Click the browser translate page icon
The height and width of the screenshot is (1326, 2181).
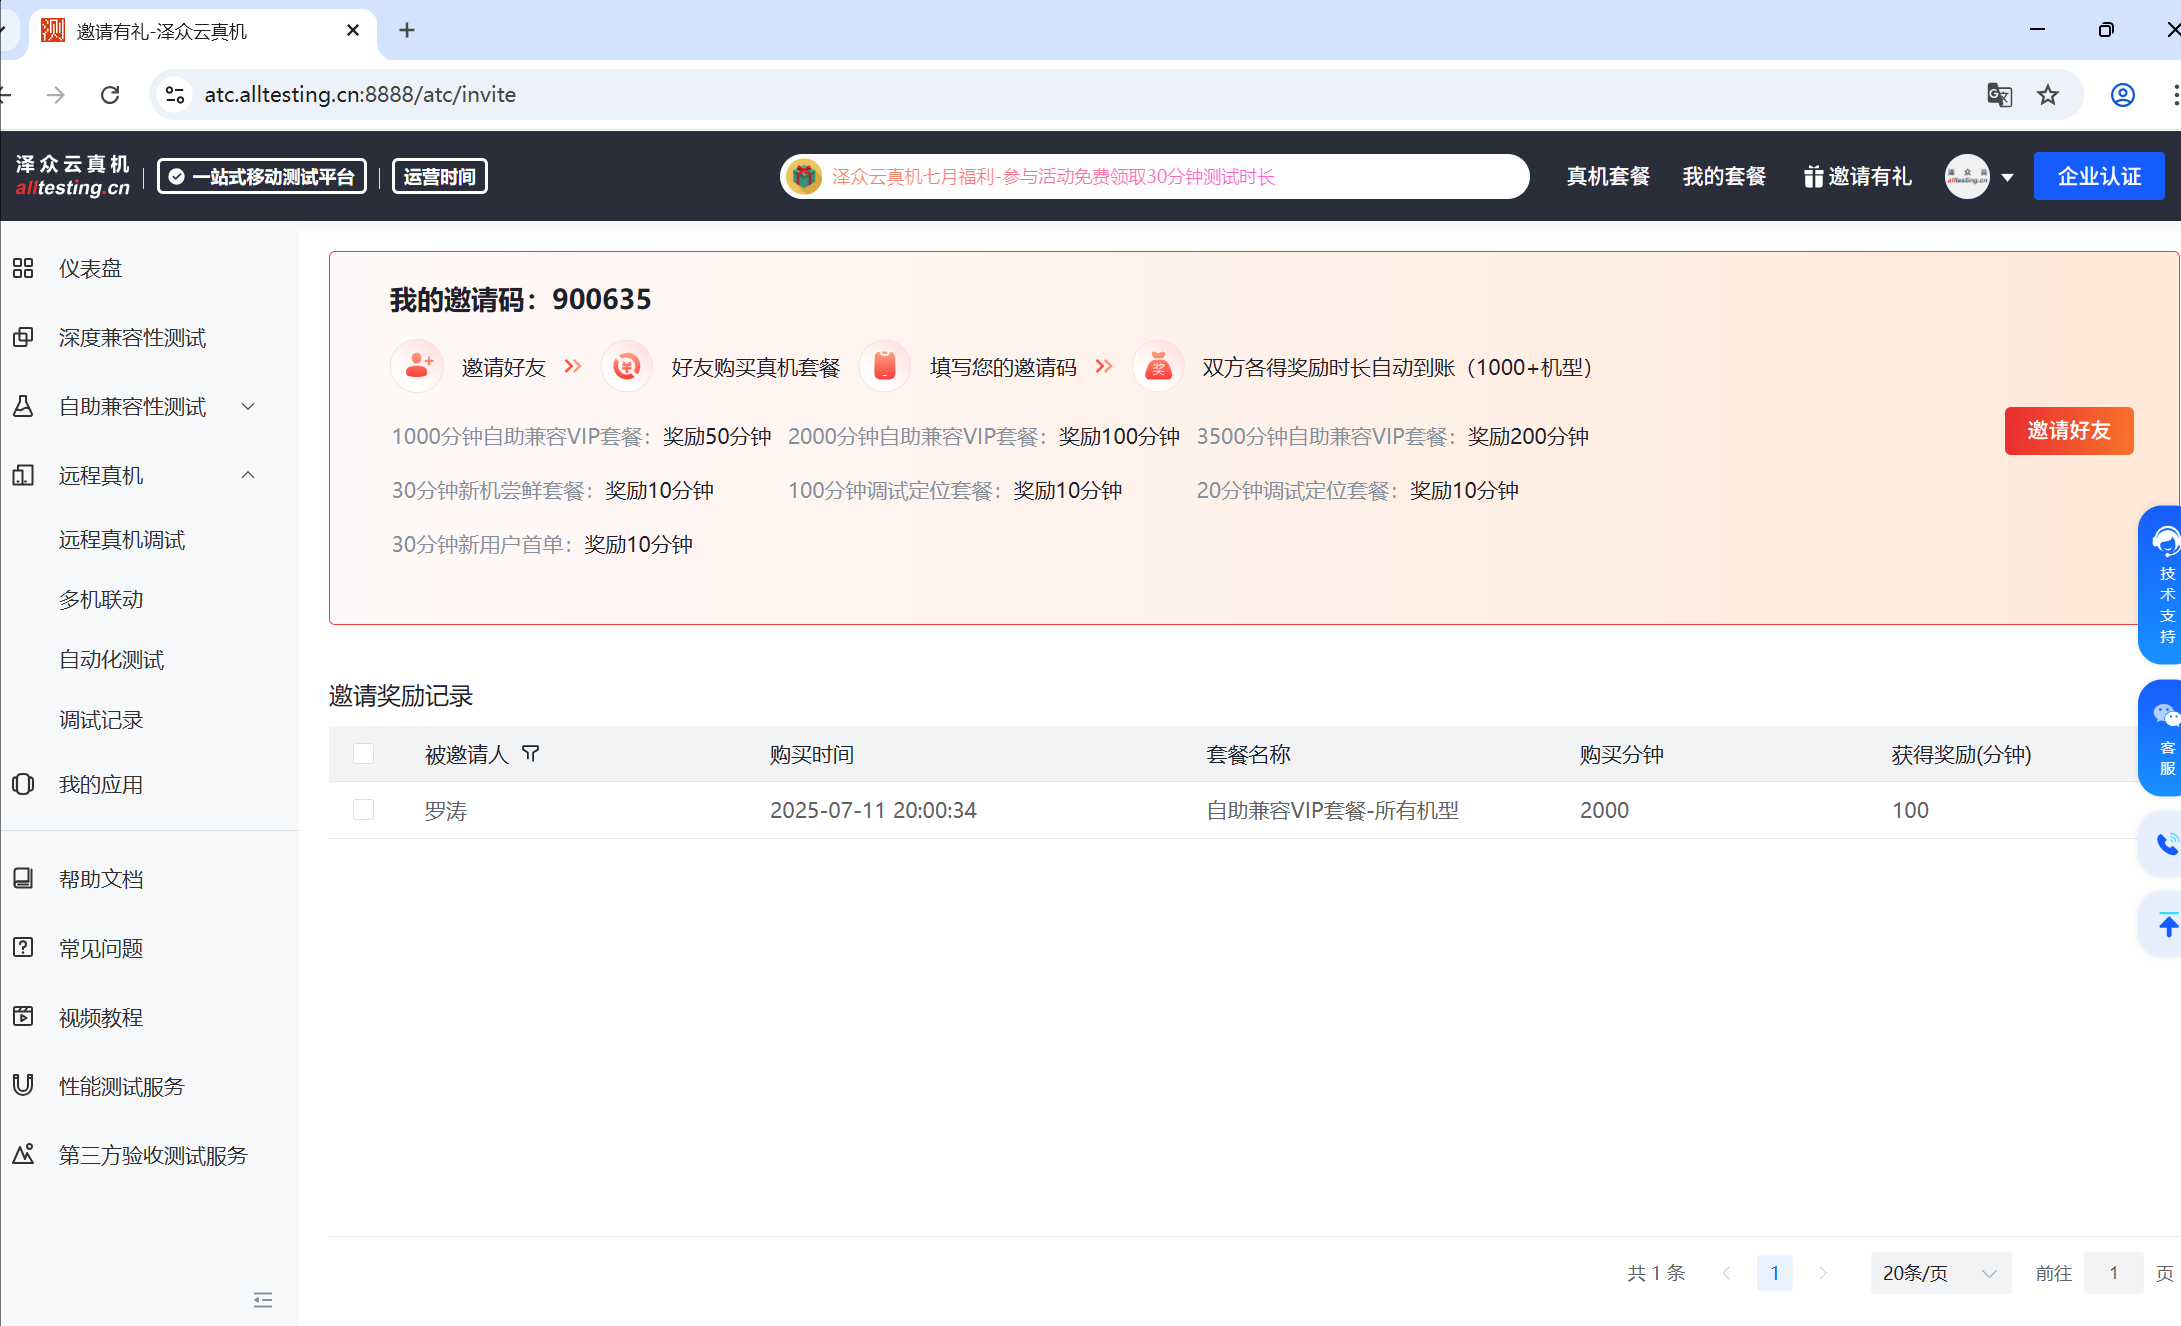pos(1999,95)
